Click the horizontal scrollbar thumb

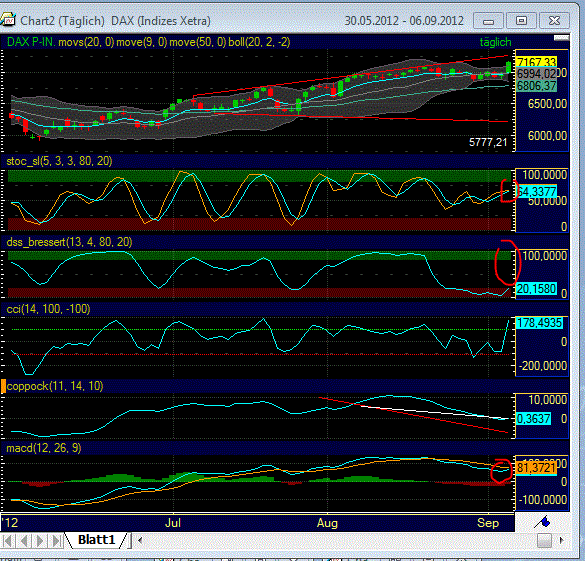[x=544, y=540]
